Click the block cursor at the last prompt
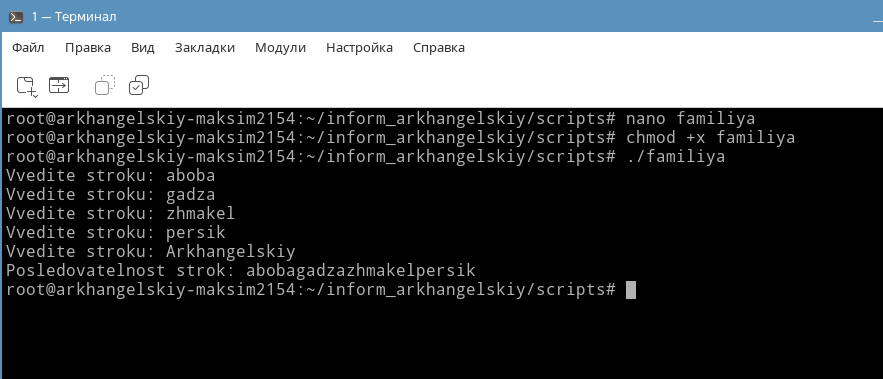This screenshot has width=883, height=379. [631, 290]
